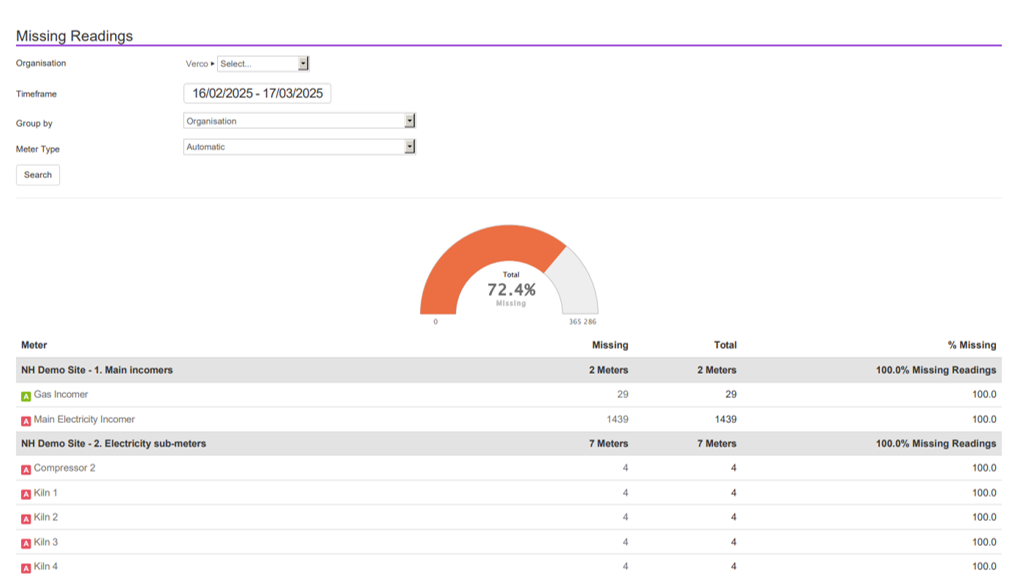Click the green Gas Incomer meter icon
The width and height of the screenshot is (1009, 574).
(x=26, y=396)
